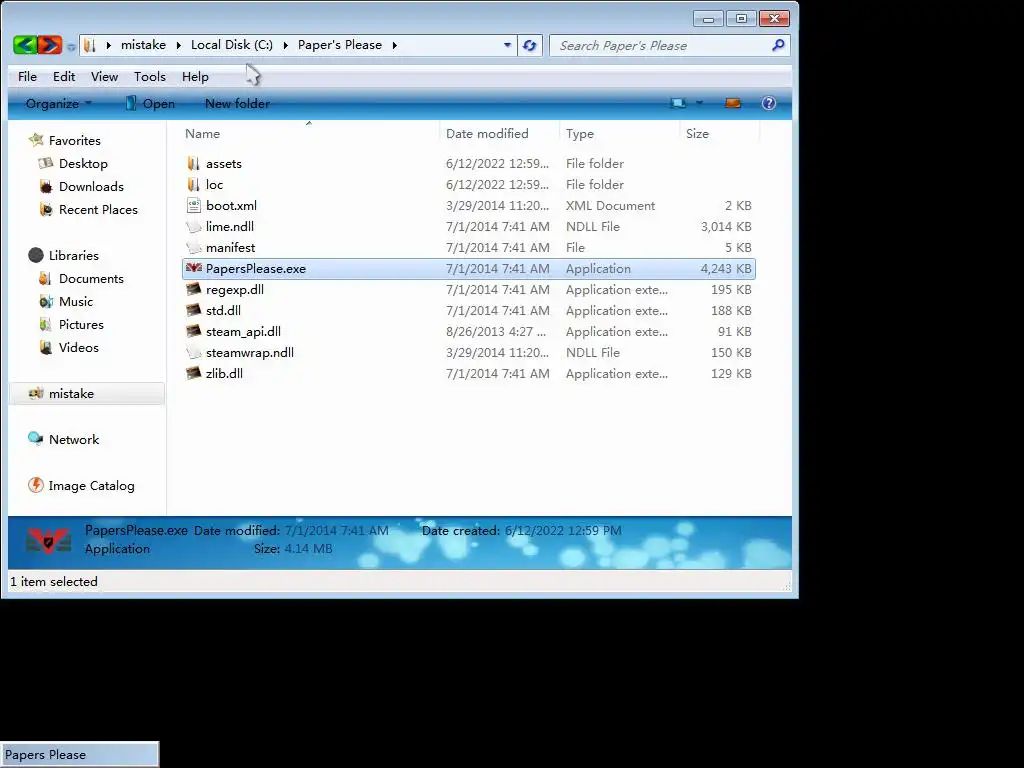Expand the arrow after Paper's Please in the breadcrumb

coord(394,45)
